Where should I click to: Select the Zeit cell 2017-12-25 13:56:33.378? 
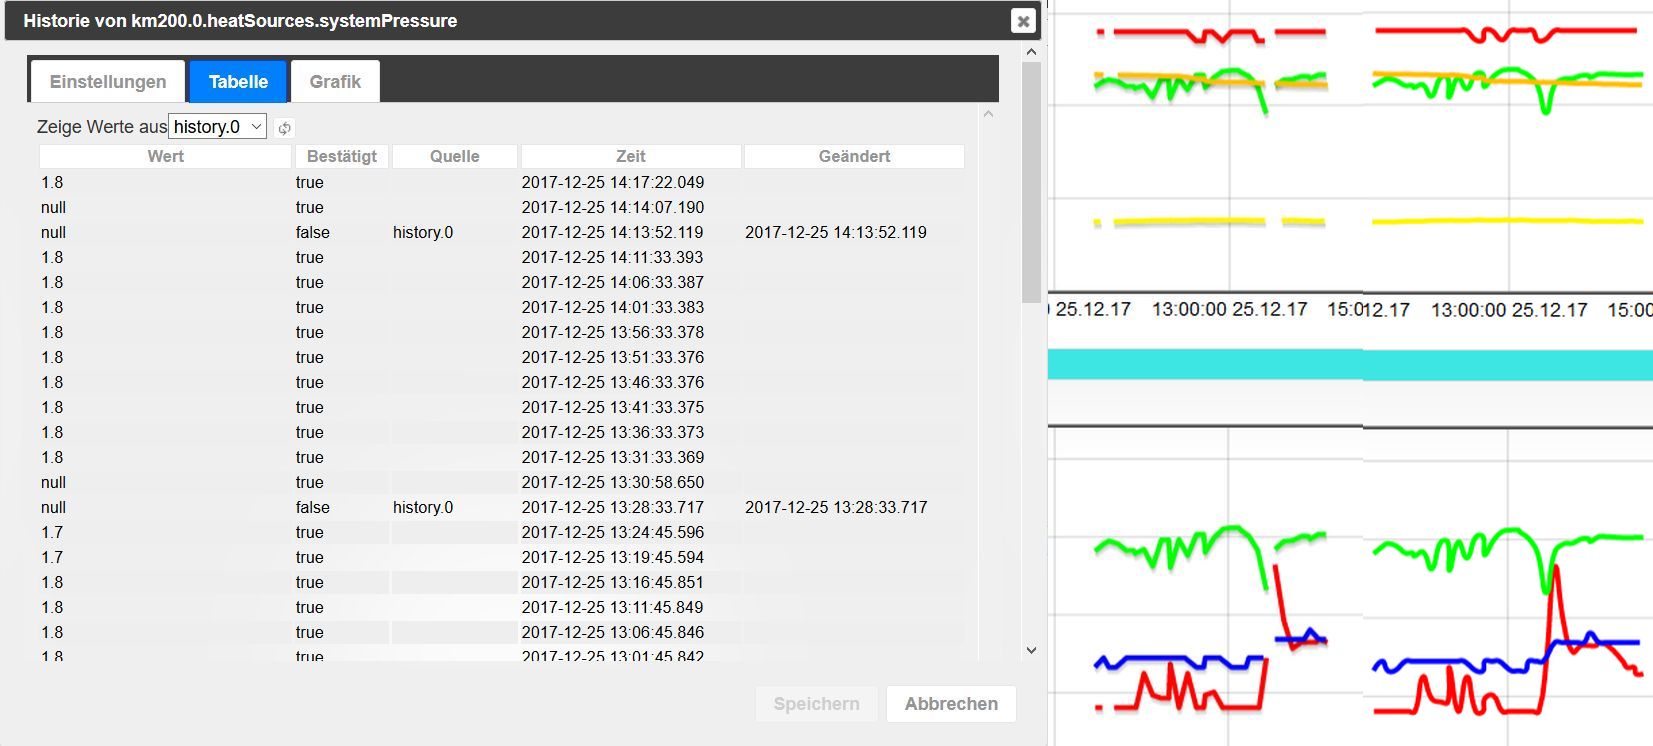coord(613,332)
